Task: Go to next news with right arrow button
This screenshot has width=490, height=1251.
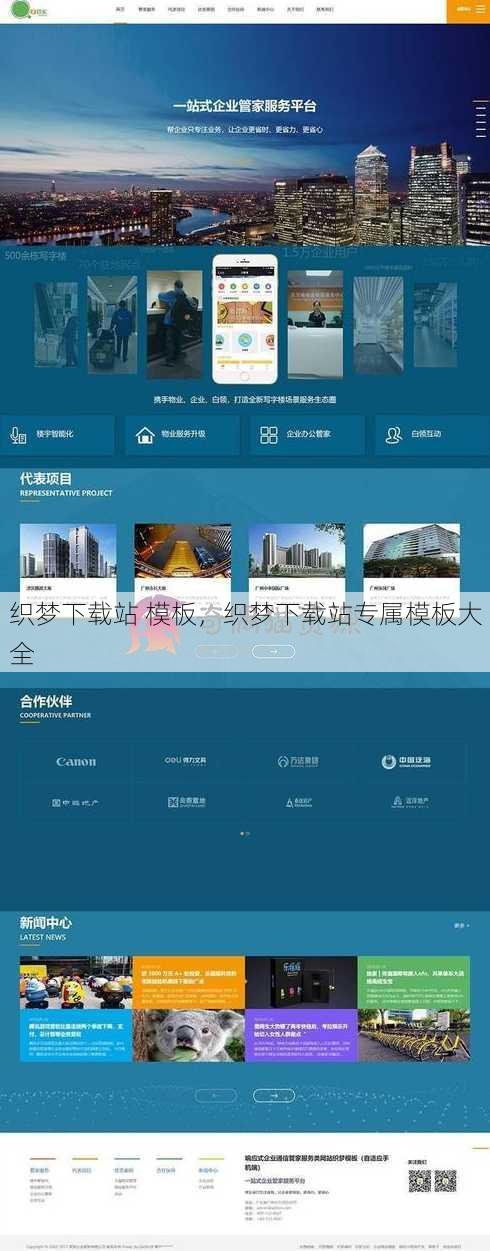Action: (x=273, y=1095)
